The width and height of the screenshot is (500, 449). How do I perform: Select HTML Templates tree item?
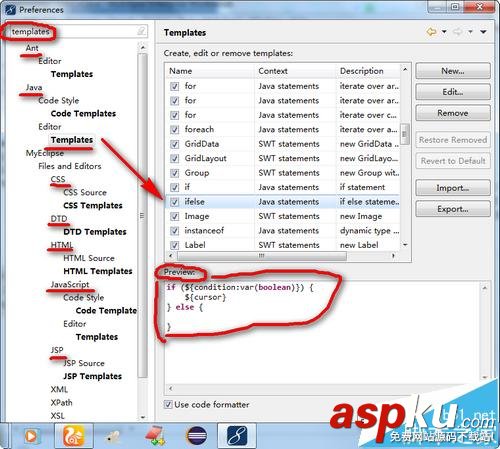pos(98,271)
